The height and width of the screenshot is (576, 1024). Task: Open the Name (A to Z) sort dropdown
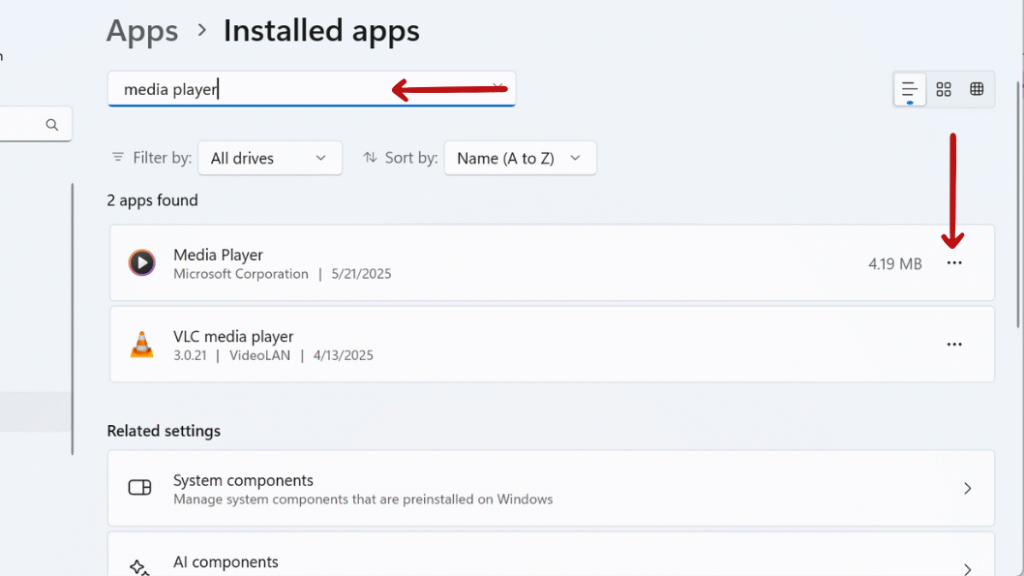point(520,158)
